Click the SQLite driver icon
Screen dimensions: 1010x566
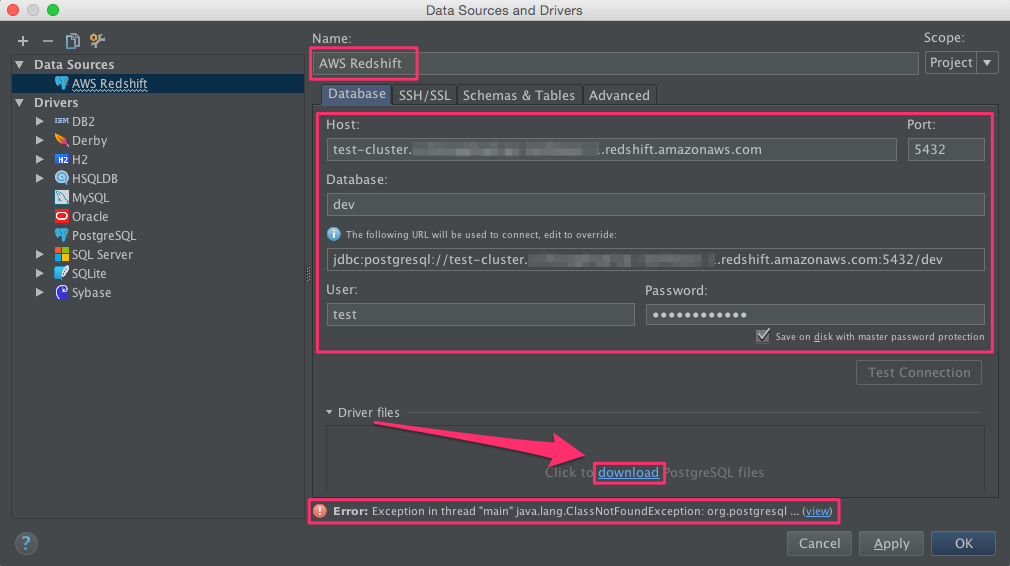pyautogui.click(x=62, y=273)
